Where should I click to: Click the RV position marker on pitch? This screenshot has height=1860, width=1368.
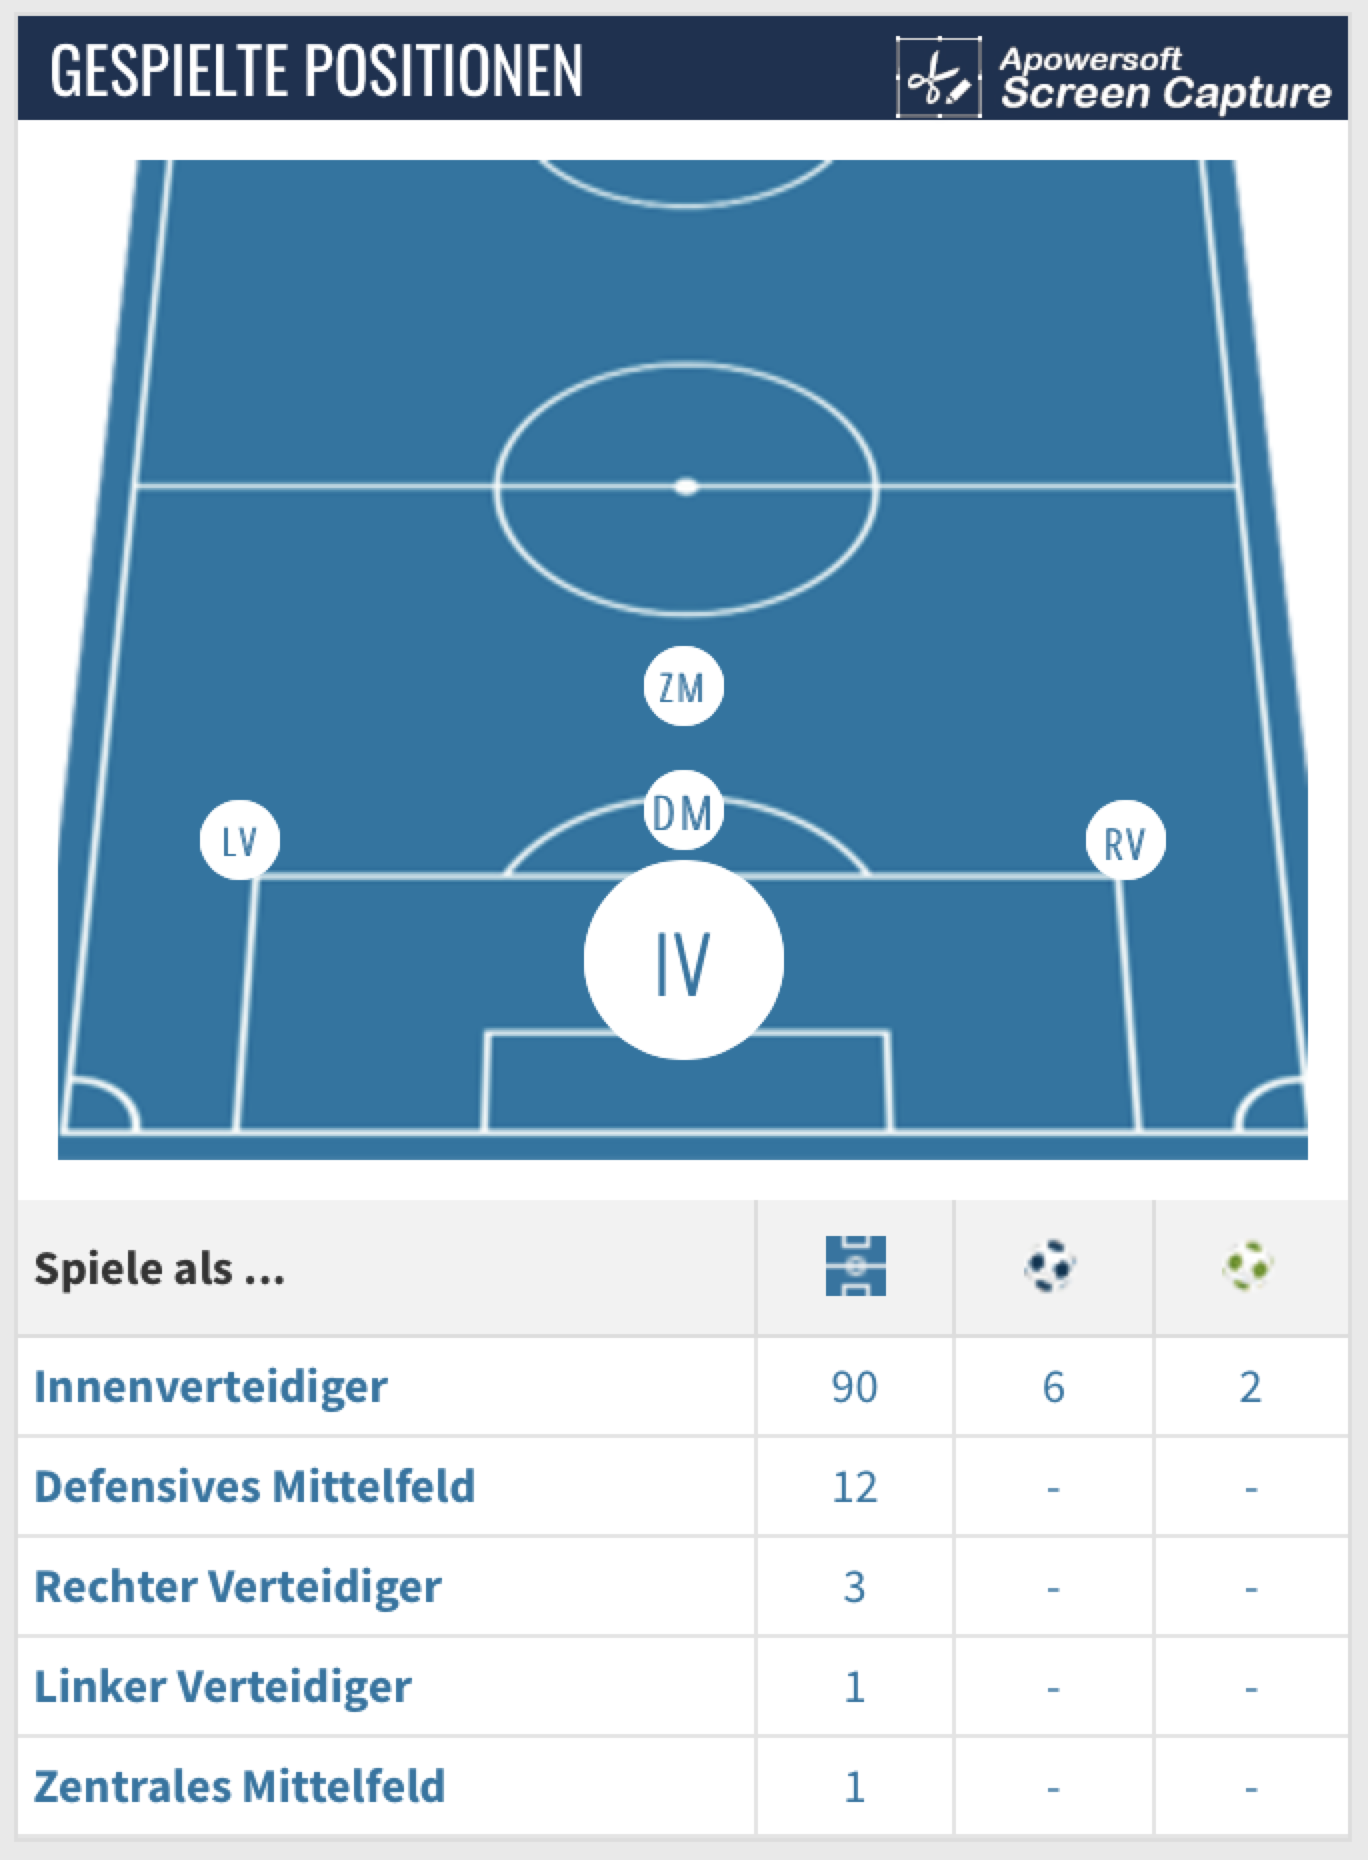(x=1125, y=842)
